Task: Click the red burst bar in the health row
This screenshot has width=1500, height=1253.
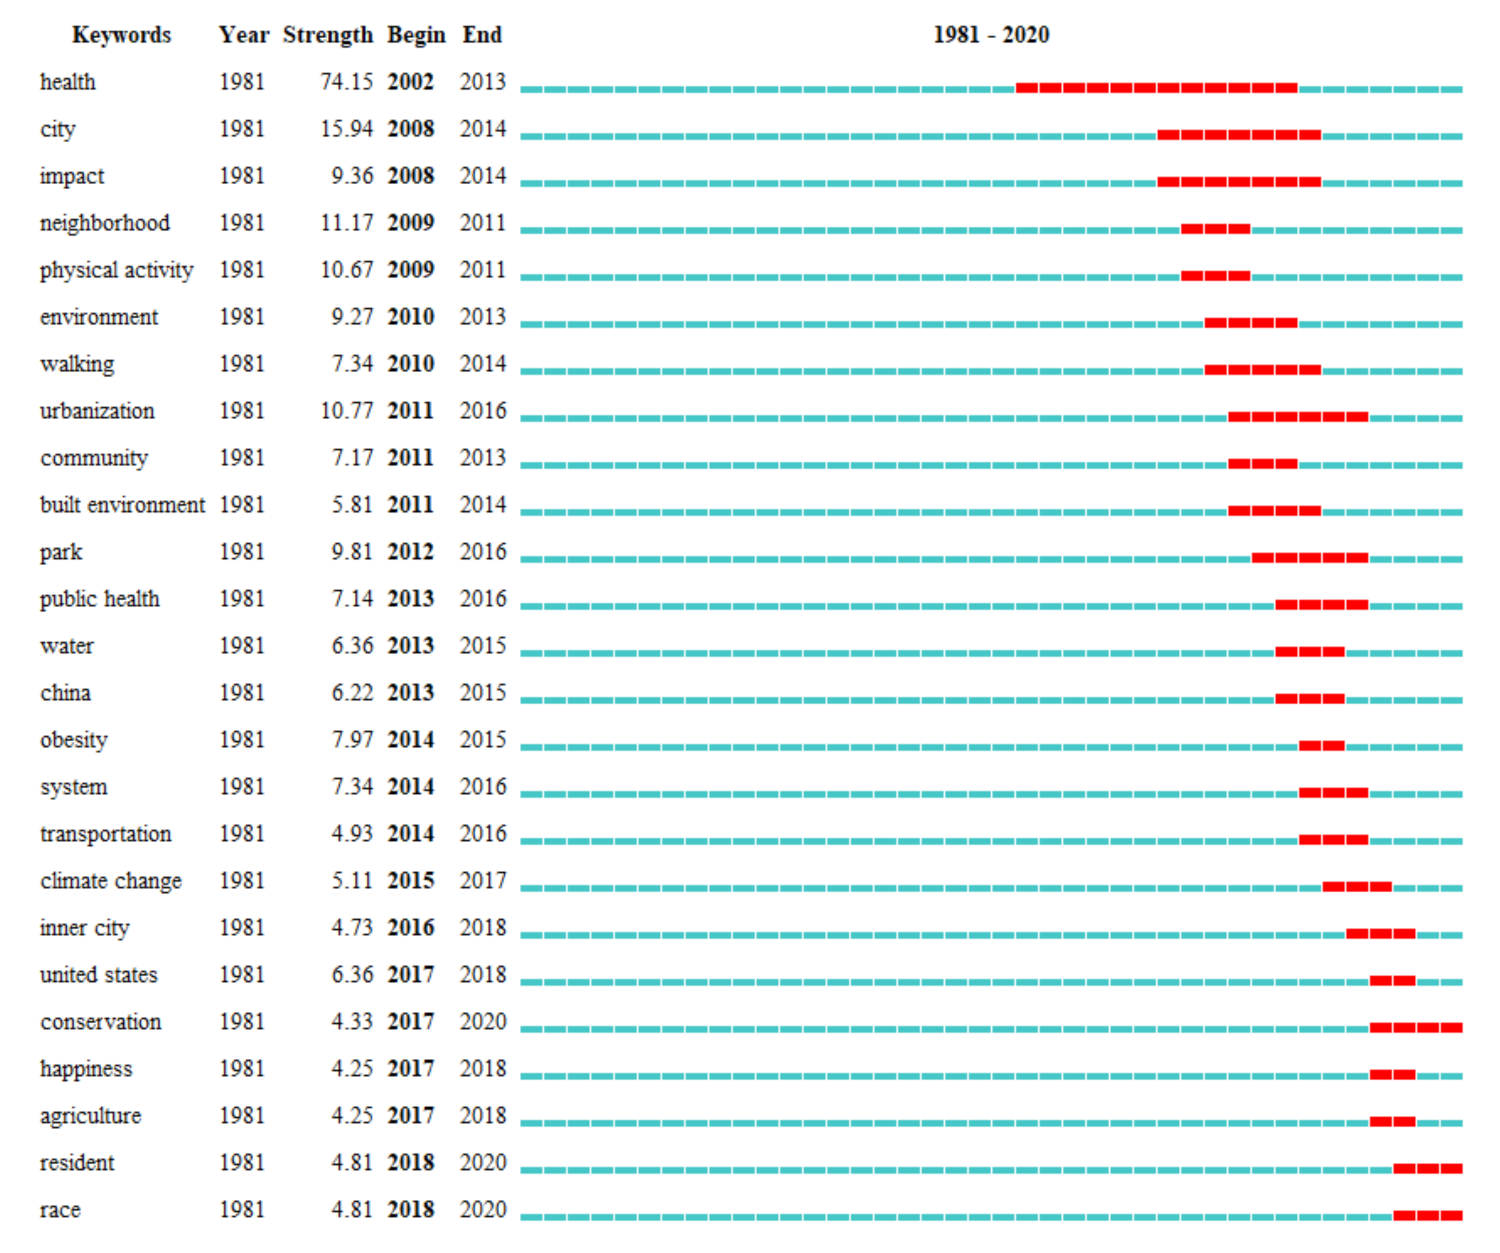Action: pos(1157,88)
